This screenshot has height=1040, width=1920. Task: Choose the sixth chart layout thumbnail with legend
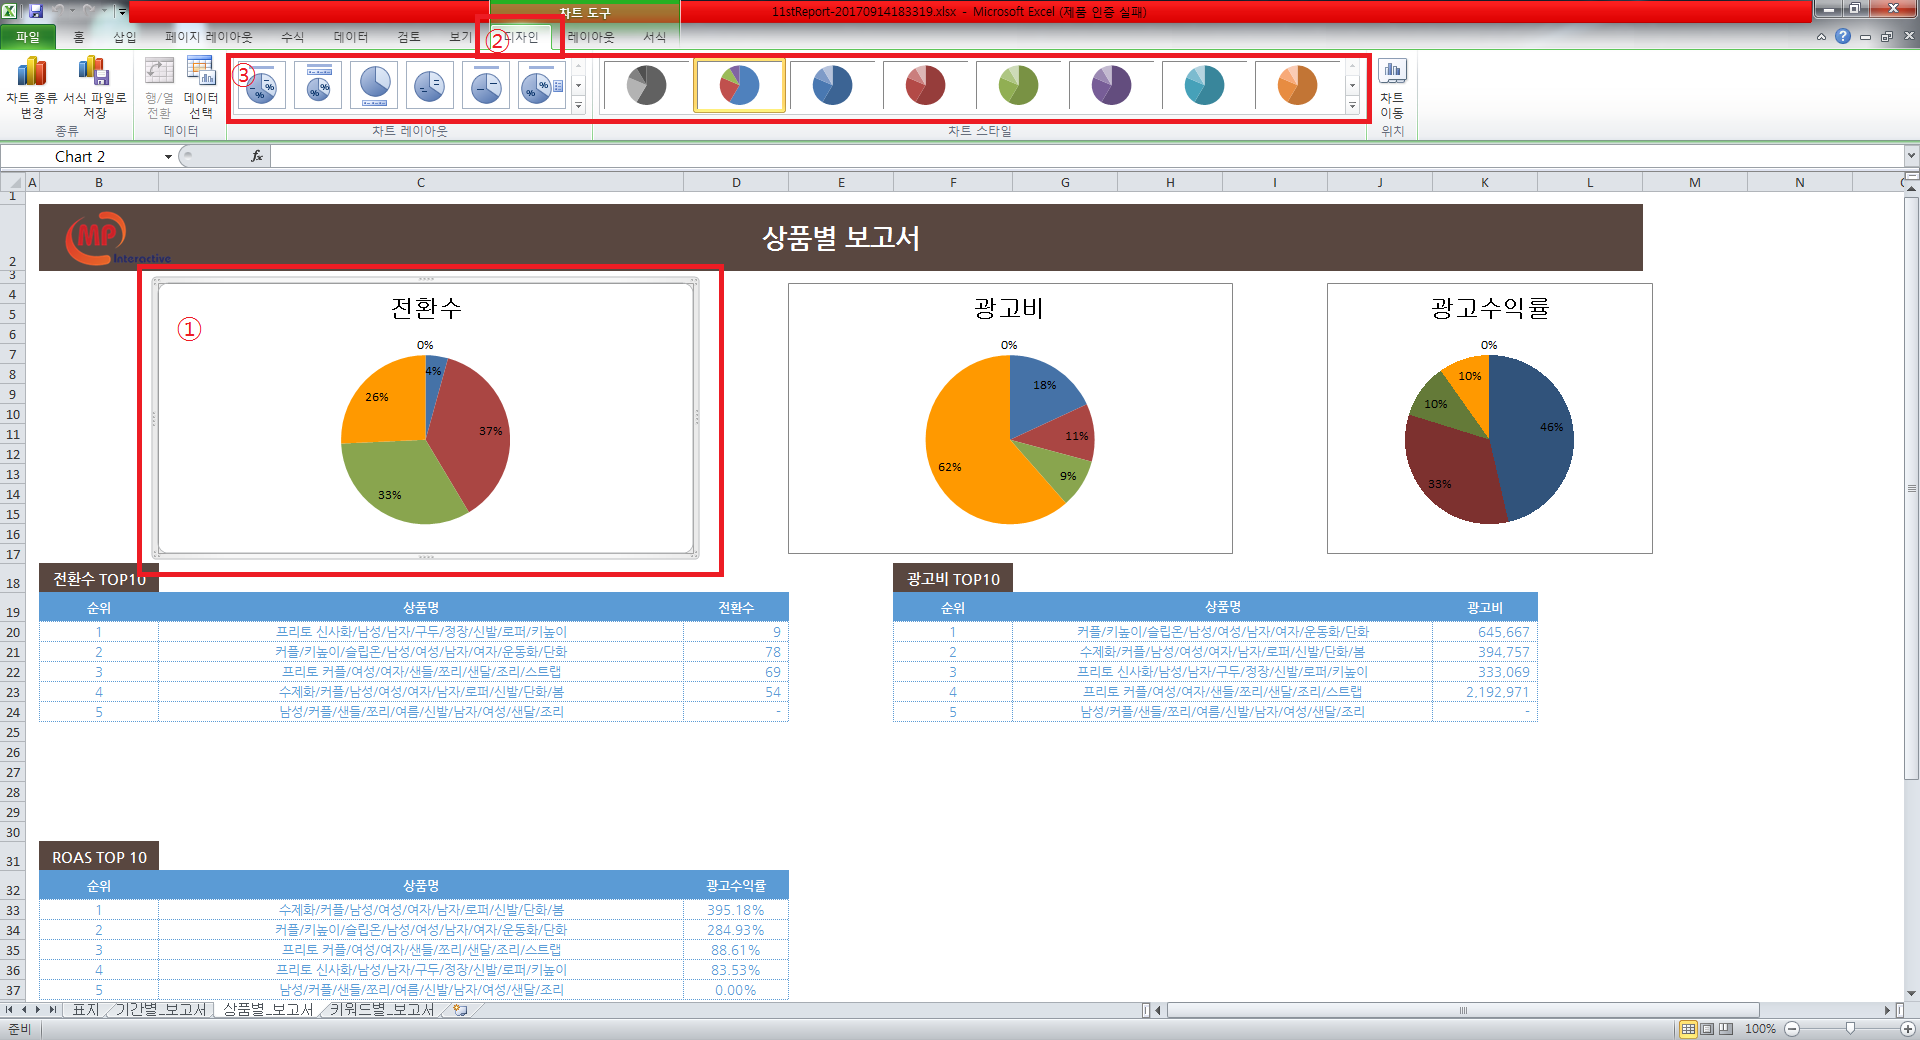coord(543,85)
